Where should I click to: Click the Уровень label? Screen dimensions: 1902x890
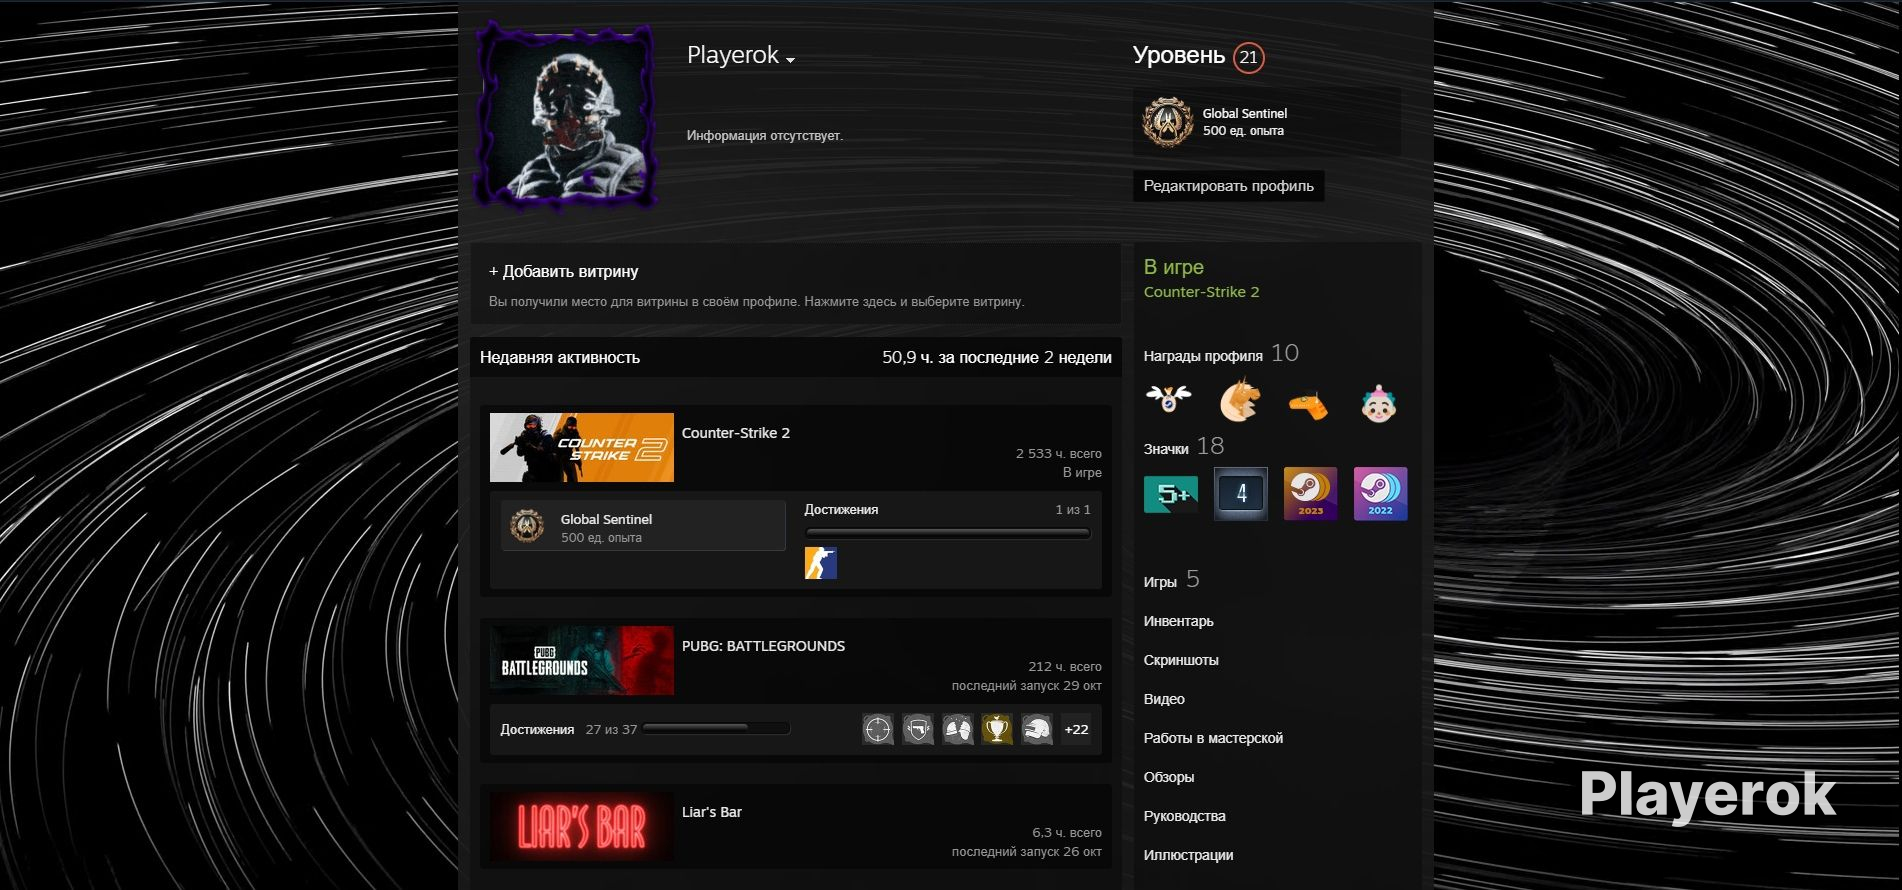(1179, 55)
